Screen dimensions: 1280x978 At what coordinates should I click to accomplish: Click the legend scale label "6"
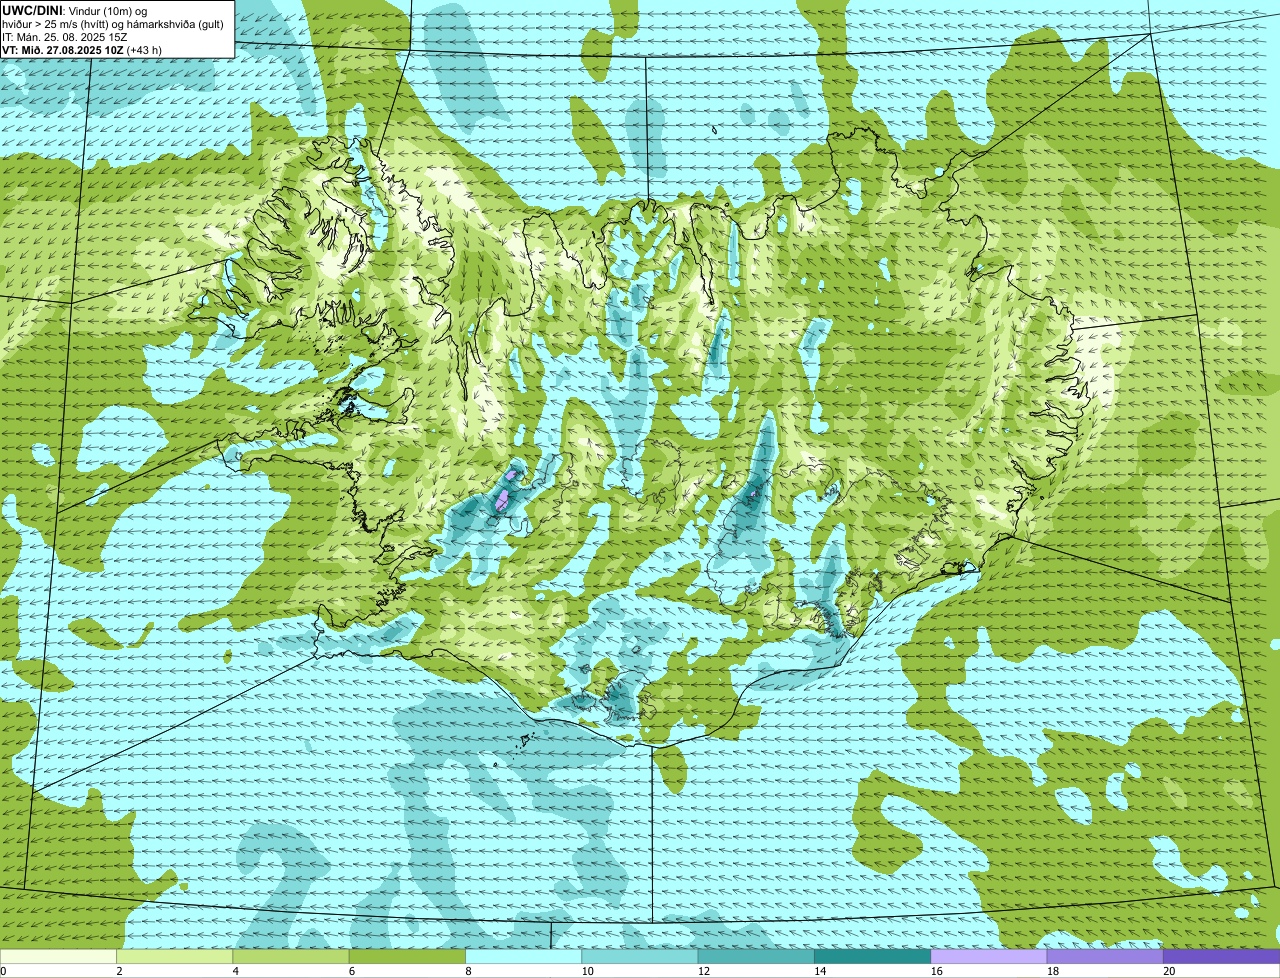coord(351,971)
